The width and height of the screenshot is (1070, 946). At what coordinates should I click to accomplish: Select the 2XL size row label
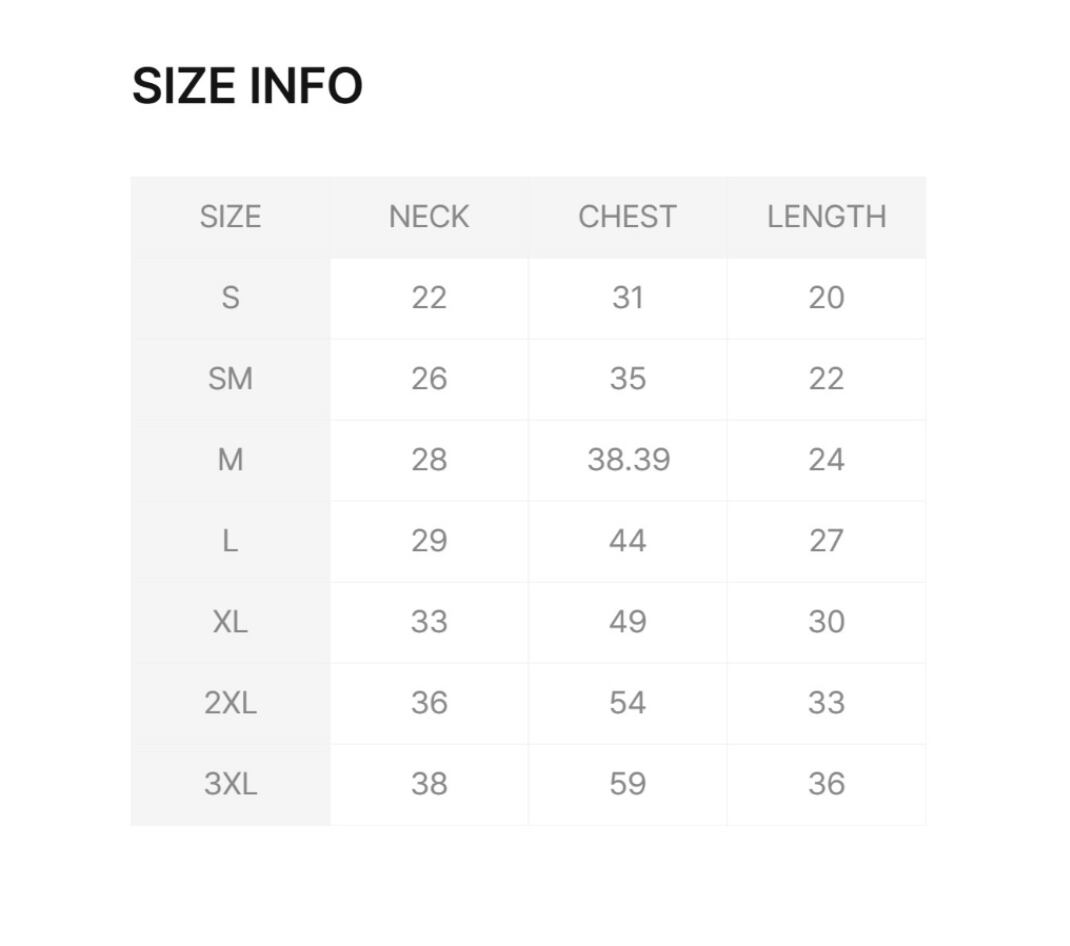(x=230, y=703)
